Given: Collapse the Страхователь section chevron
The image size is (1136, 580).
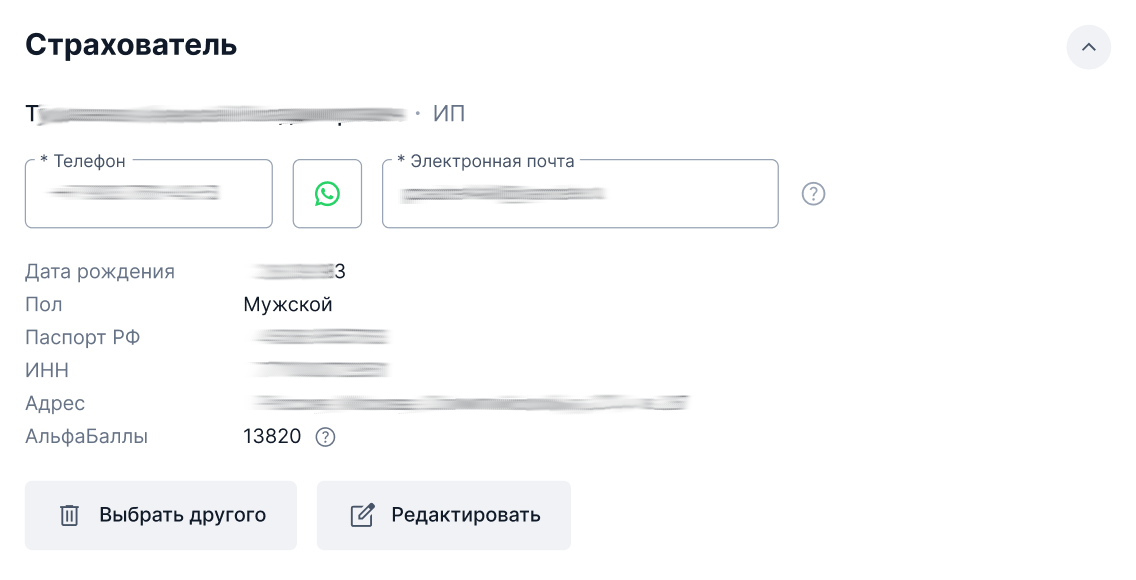Looking at the screenshot, I should 1088,47.
